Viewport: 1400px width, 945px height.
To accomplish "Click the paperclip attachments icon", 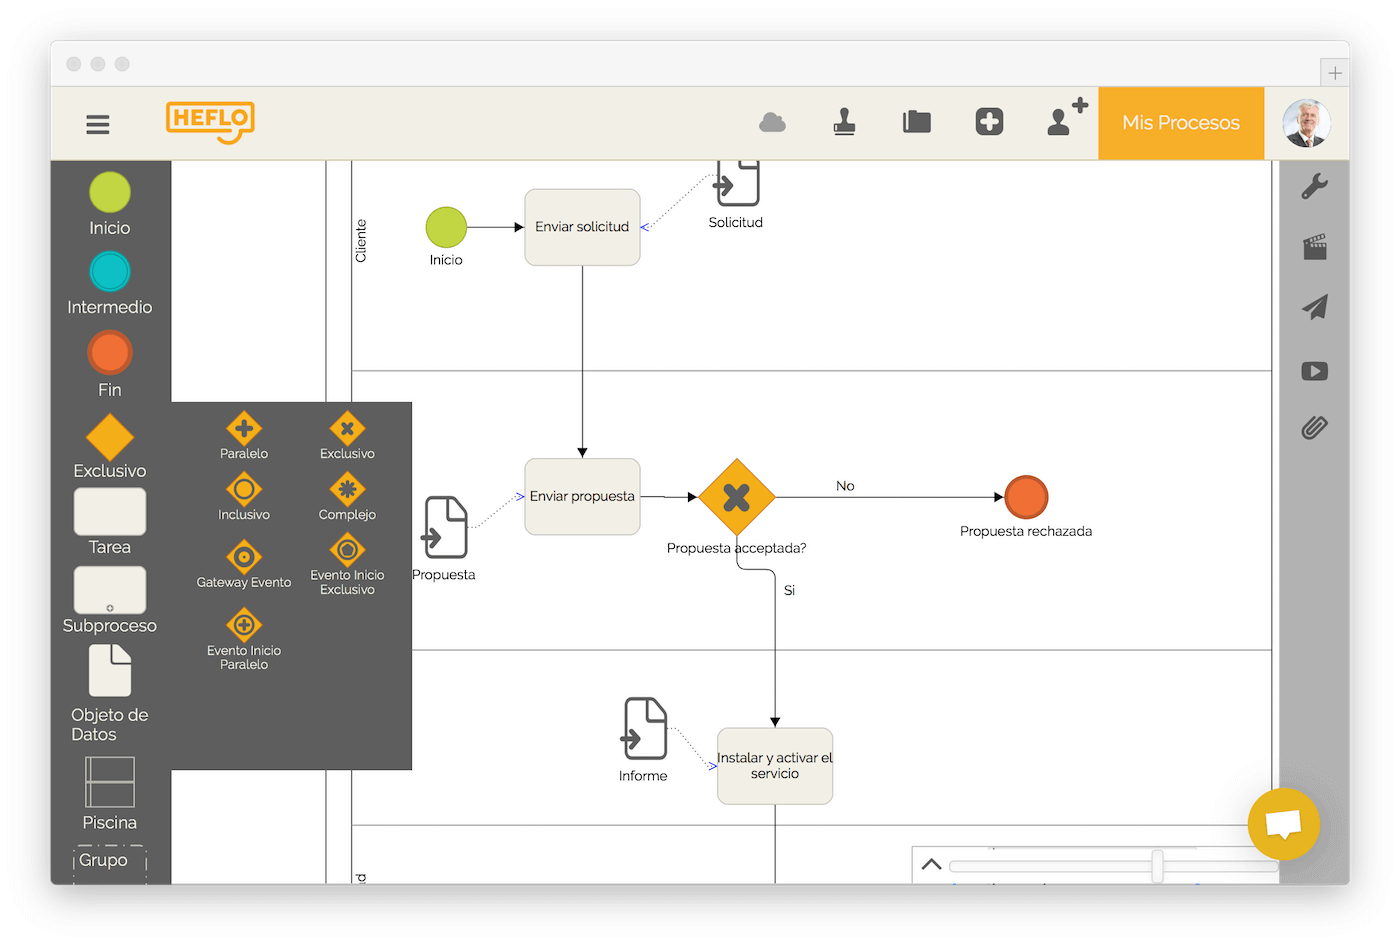I will pyautogui.click(x=1314, y=428).
